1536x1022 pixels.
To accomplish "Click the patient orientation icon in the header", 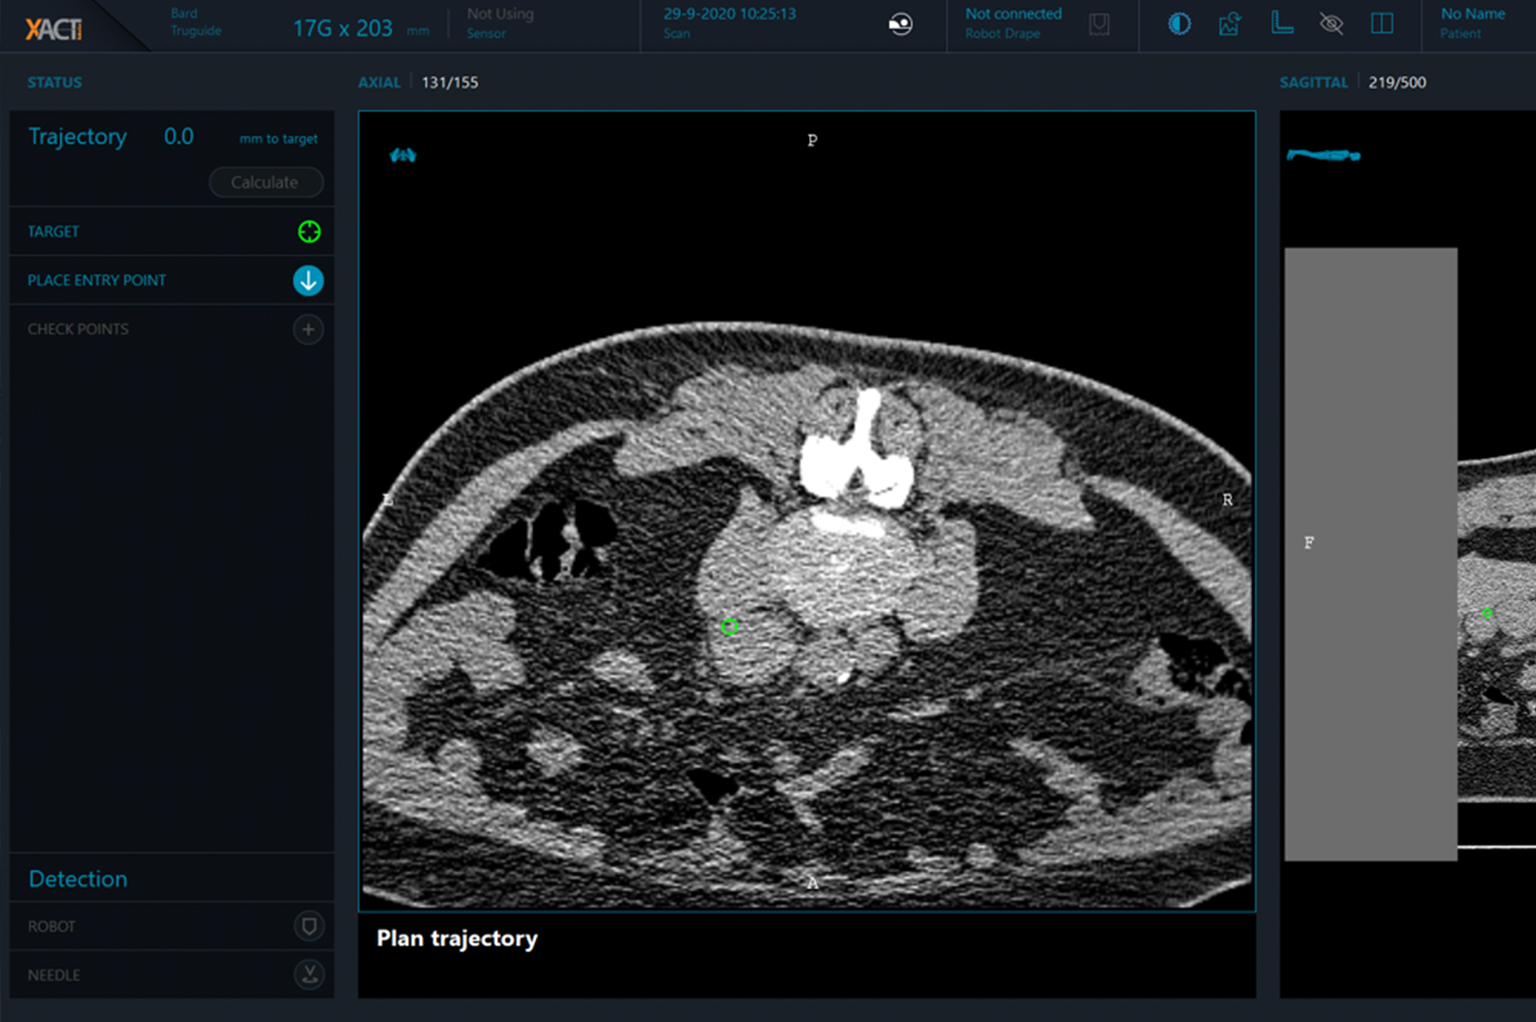I will tap(900, 24).
